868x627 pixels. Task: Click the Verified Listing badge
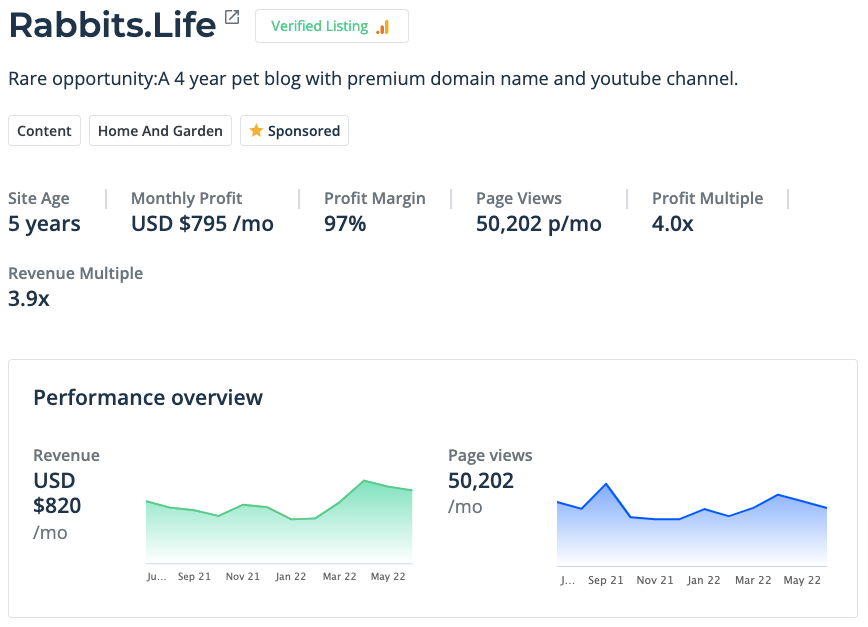pyautogui.click(x=331, y=27)
